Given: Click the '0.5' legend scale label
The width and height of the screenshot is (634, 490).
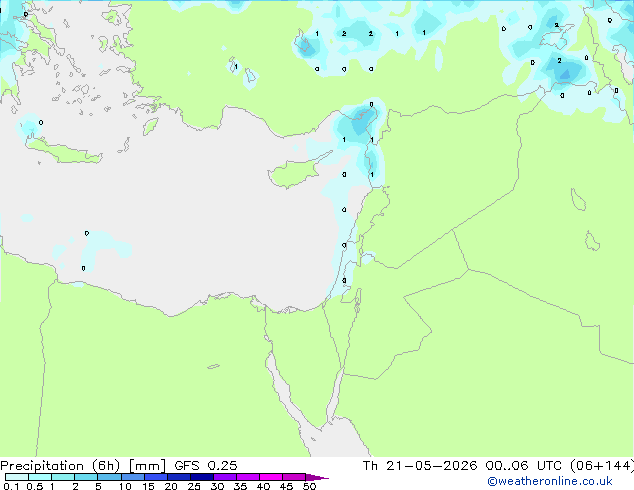Looking at the screenshot, I should 35,486.
